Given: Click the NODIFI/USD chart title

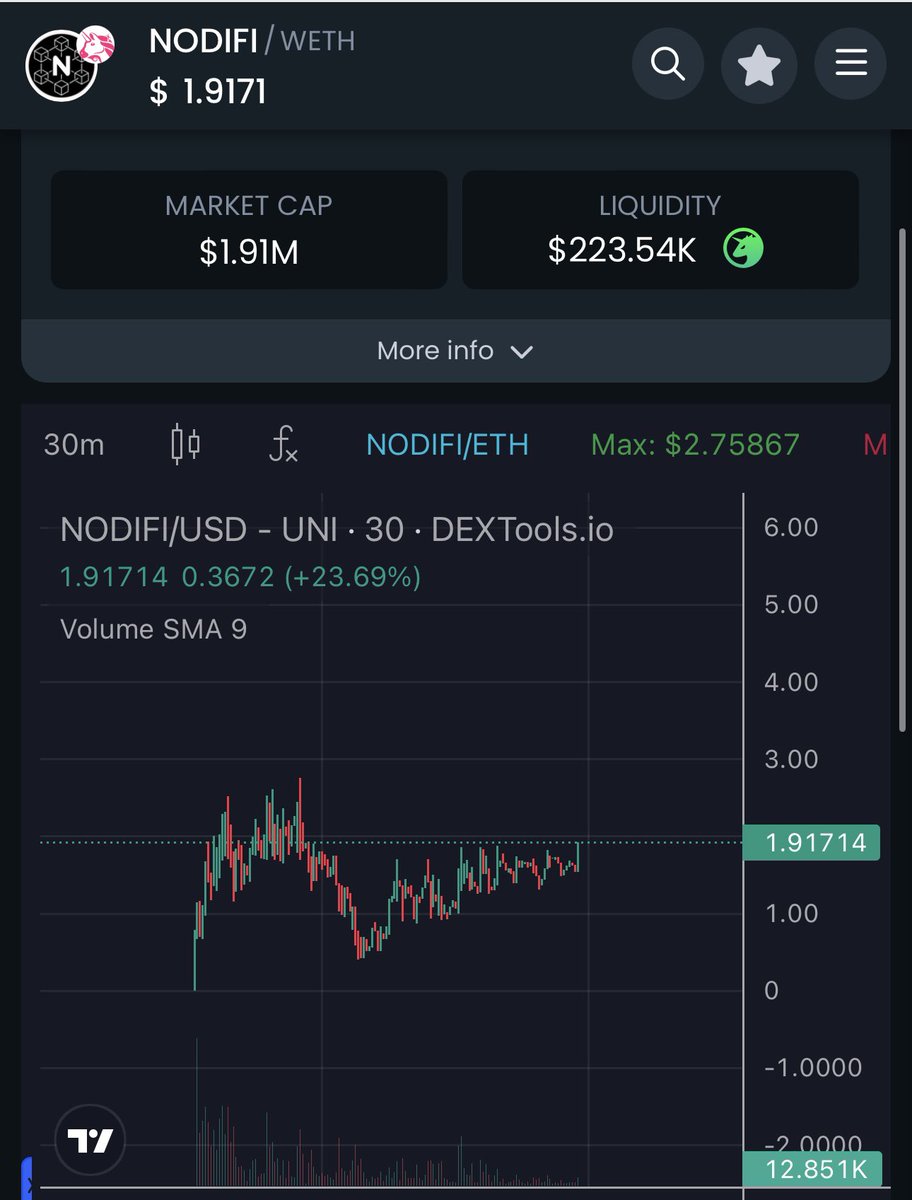Looking at the screenshot, I should [x=337, y=529].
